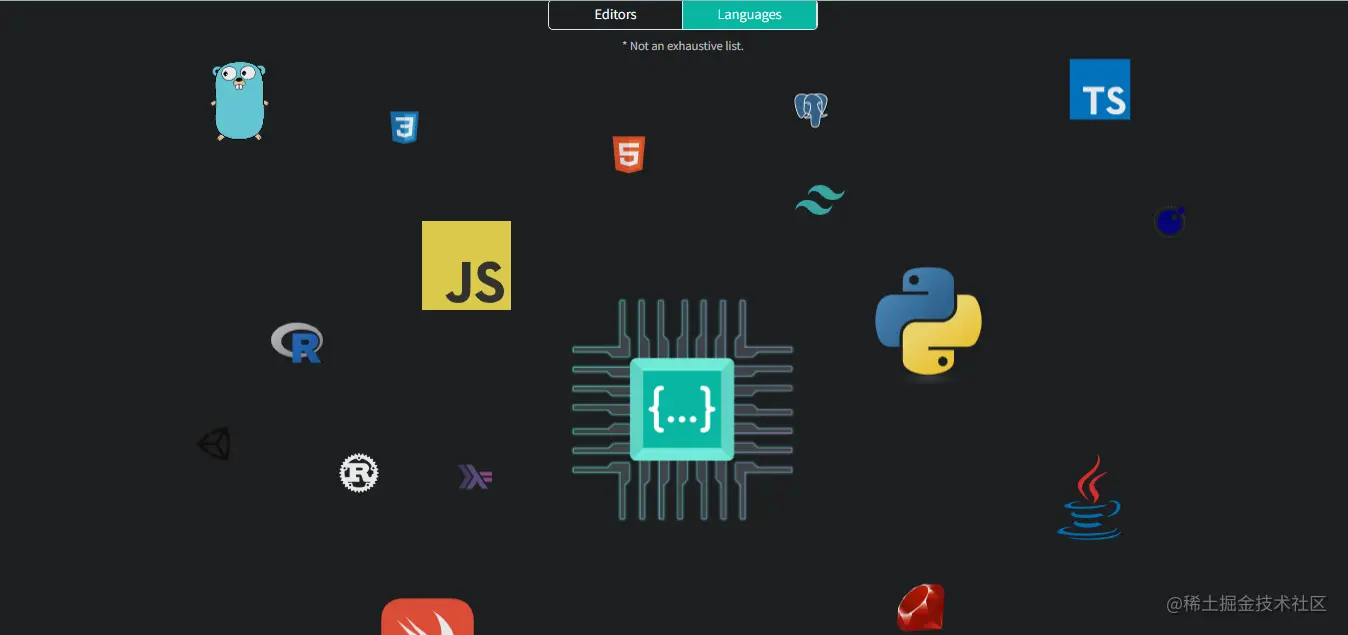
Task: Click the blue CSS3 shield logo
Action: 404,128
